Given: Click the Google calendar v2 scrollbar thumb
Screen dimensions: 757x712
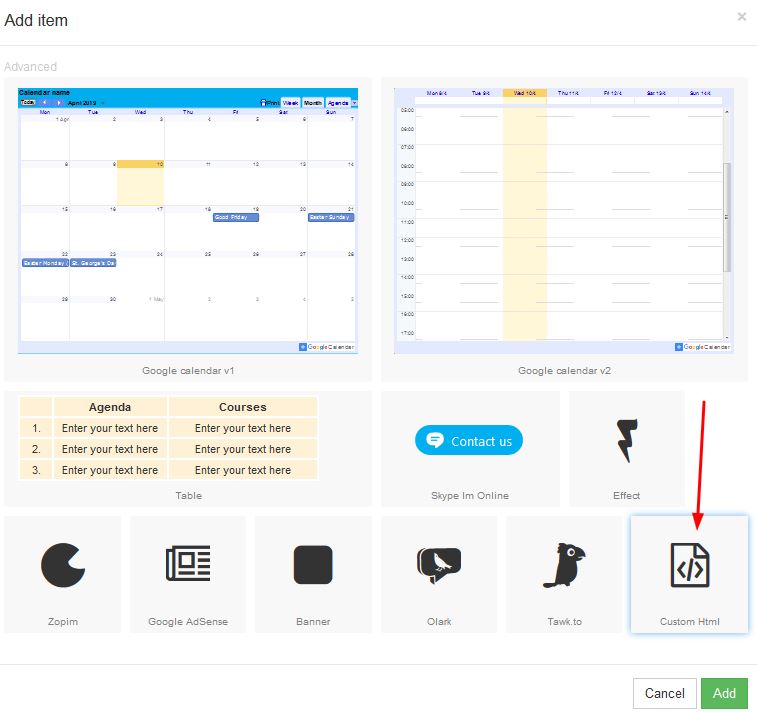Looking at the screenshot, I should (727, 215).
